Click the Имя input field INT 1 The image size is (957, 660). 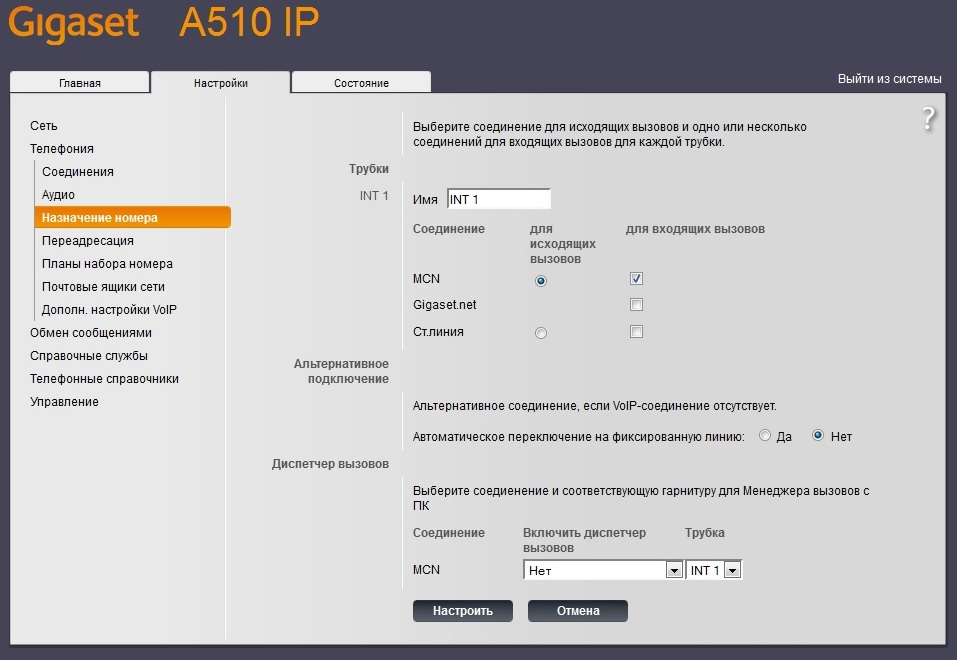(499, 199)
